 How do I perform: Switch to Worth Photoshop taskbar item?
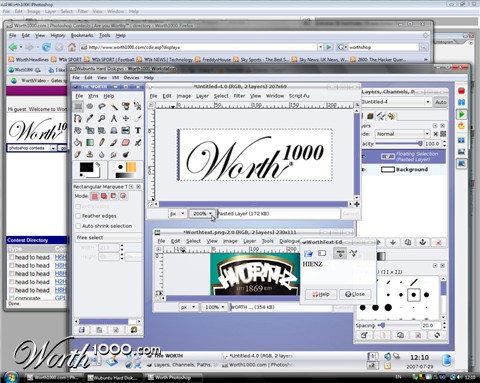pyautogui.click(x=174, y=378)
